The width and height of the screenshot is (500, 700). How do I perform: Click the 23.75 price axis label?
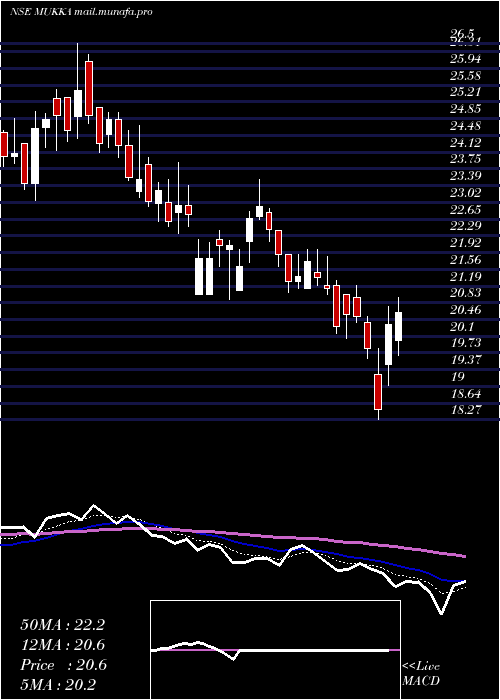(x=466, y=159)
